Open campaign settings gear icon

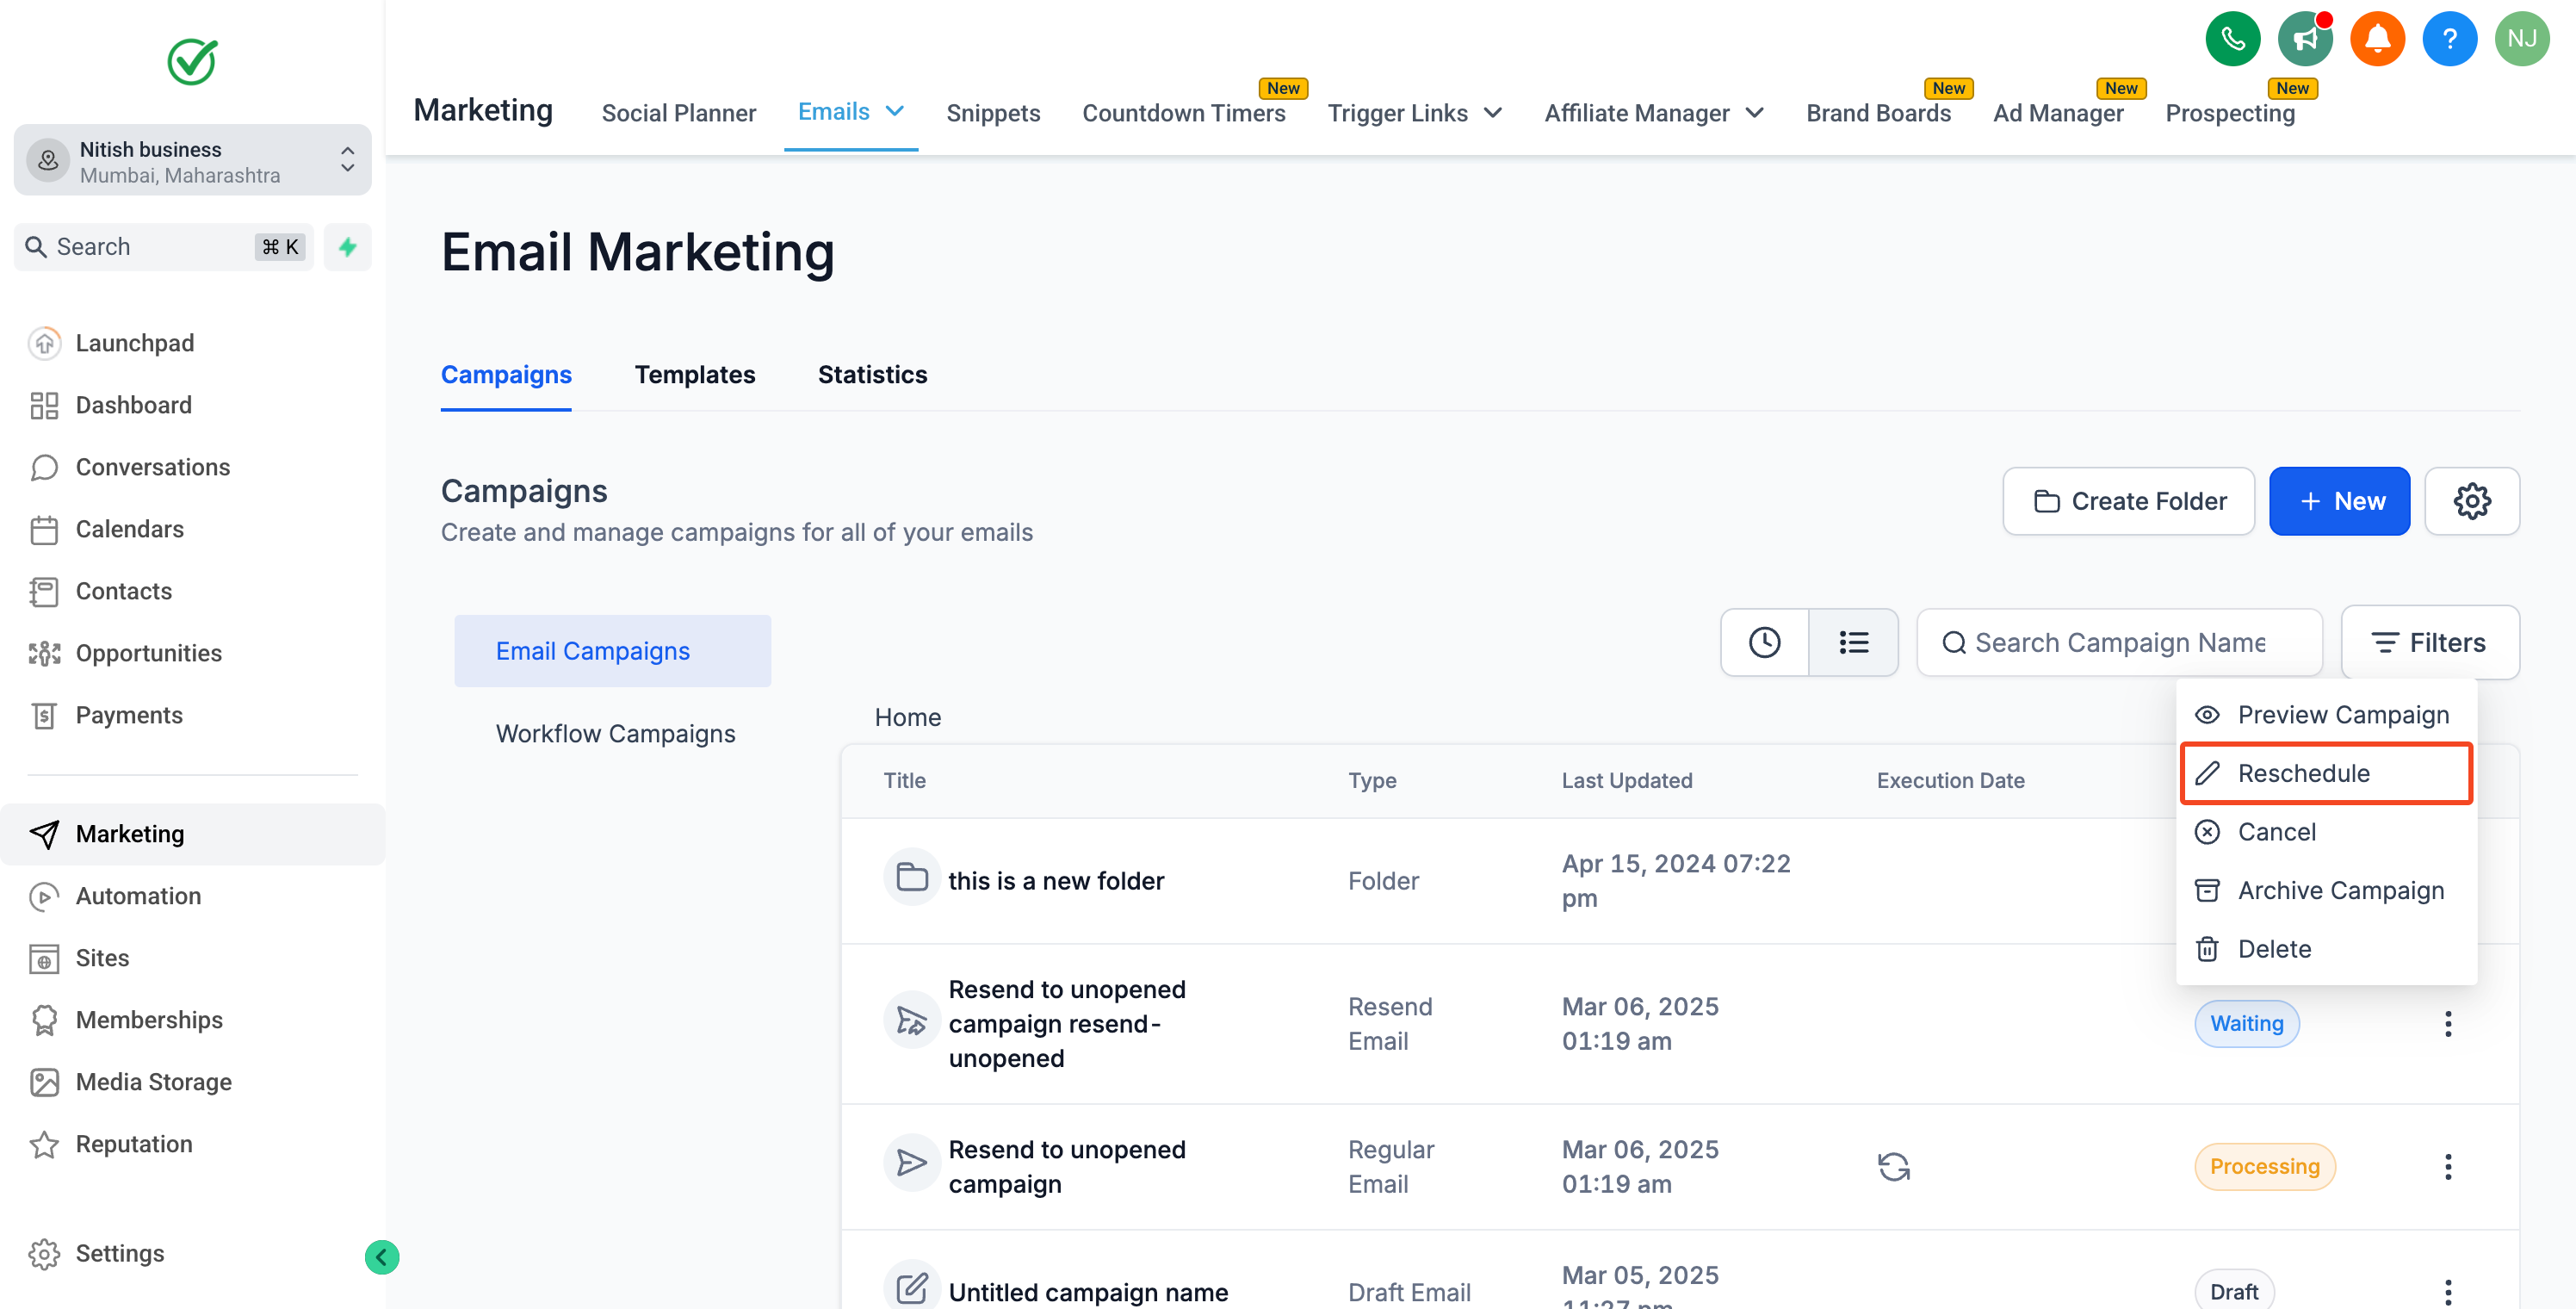coord(2471,501)
